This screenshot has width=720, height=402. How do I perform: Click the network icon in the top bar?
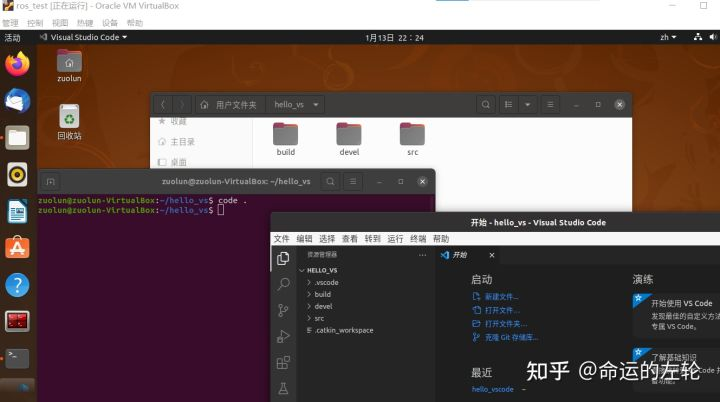[698, 37]
